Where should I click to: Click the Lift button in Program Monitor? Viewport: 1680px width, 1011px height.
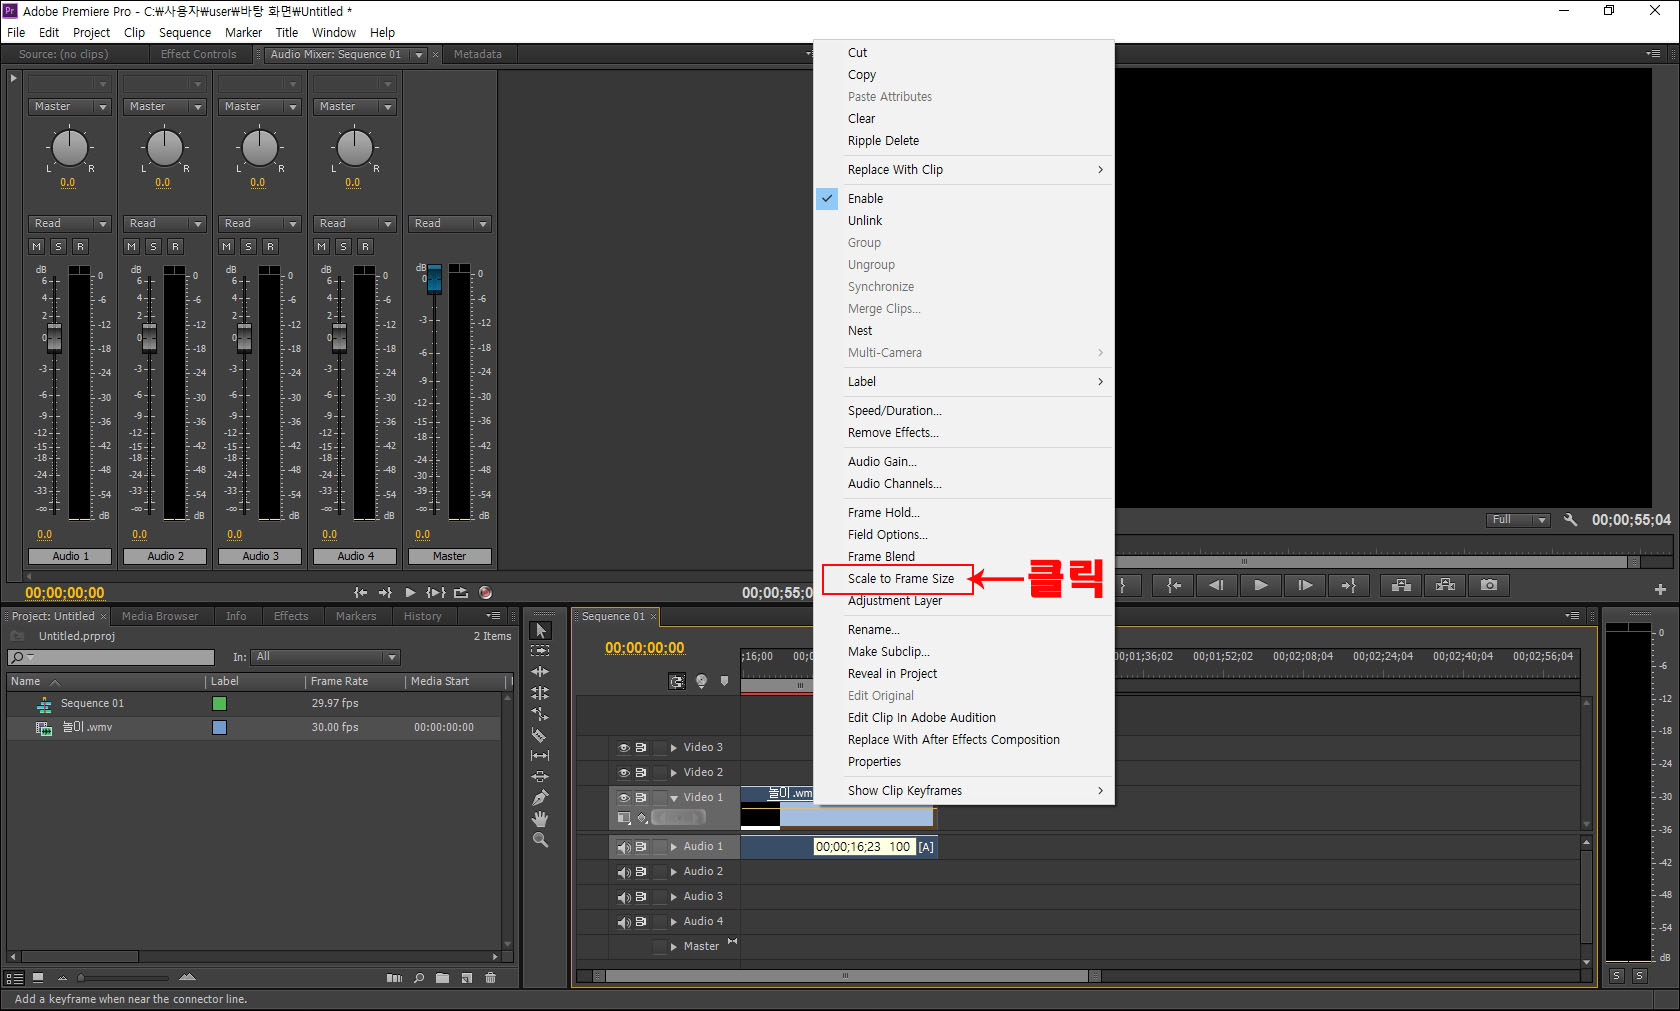[x=1401, y=585]
